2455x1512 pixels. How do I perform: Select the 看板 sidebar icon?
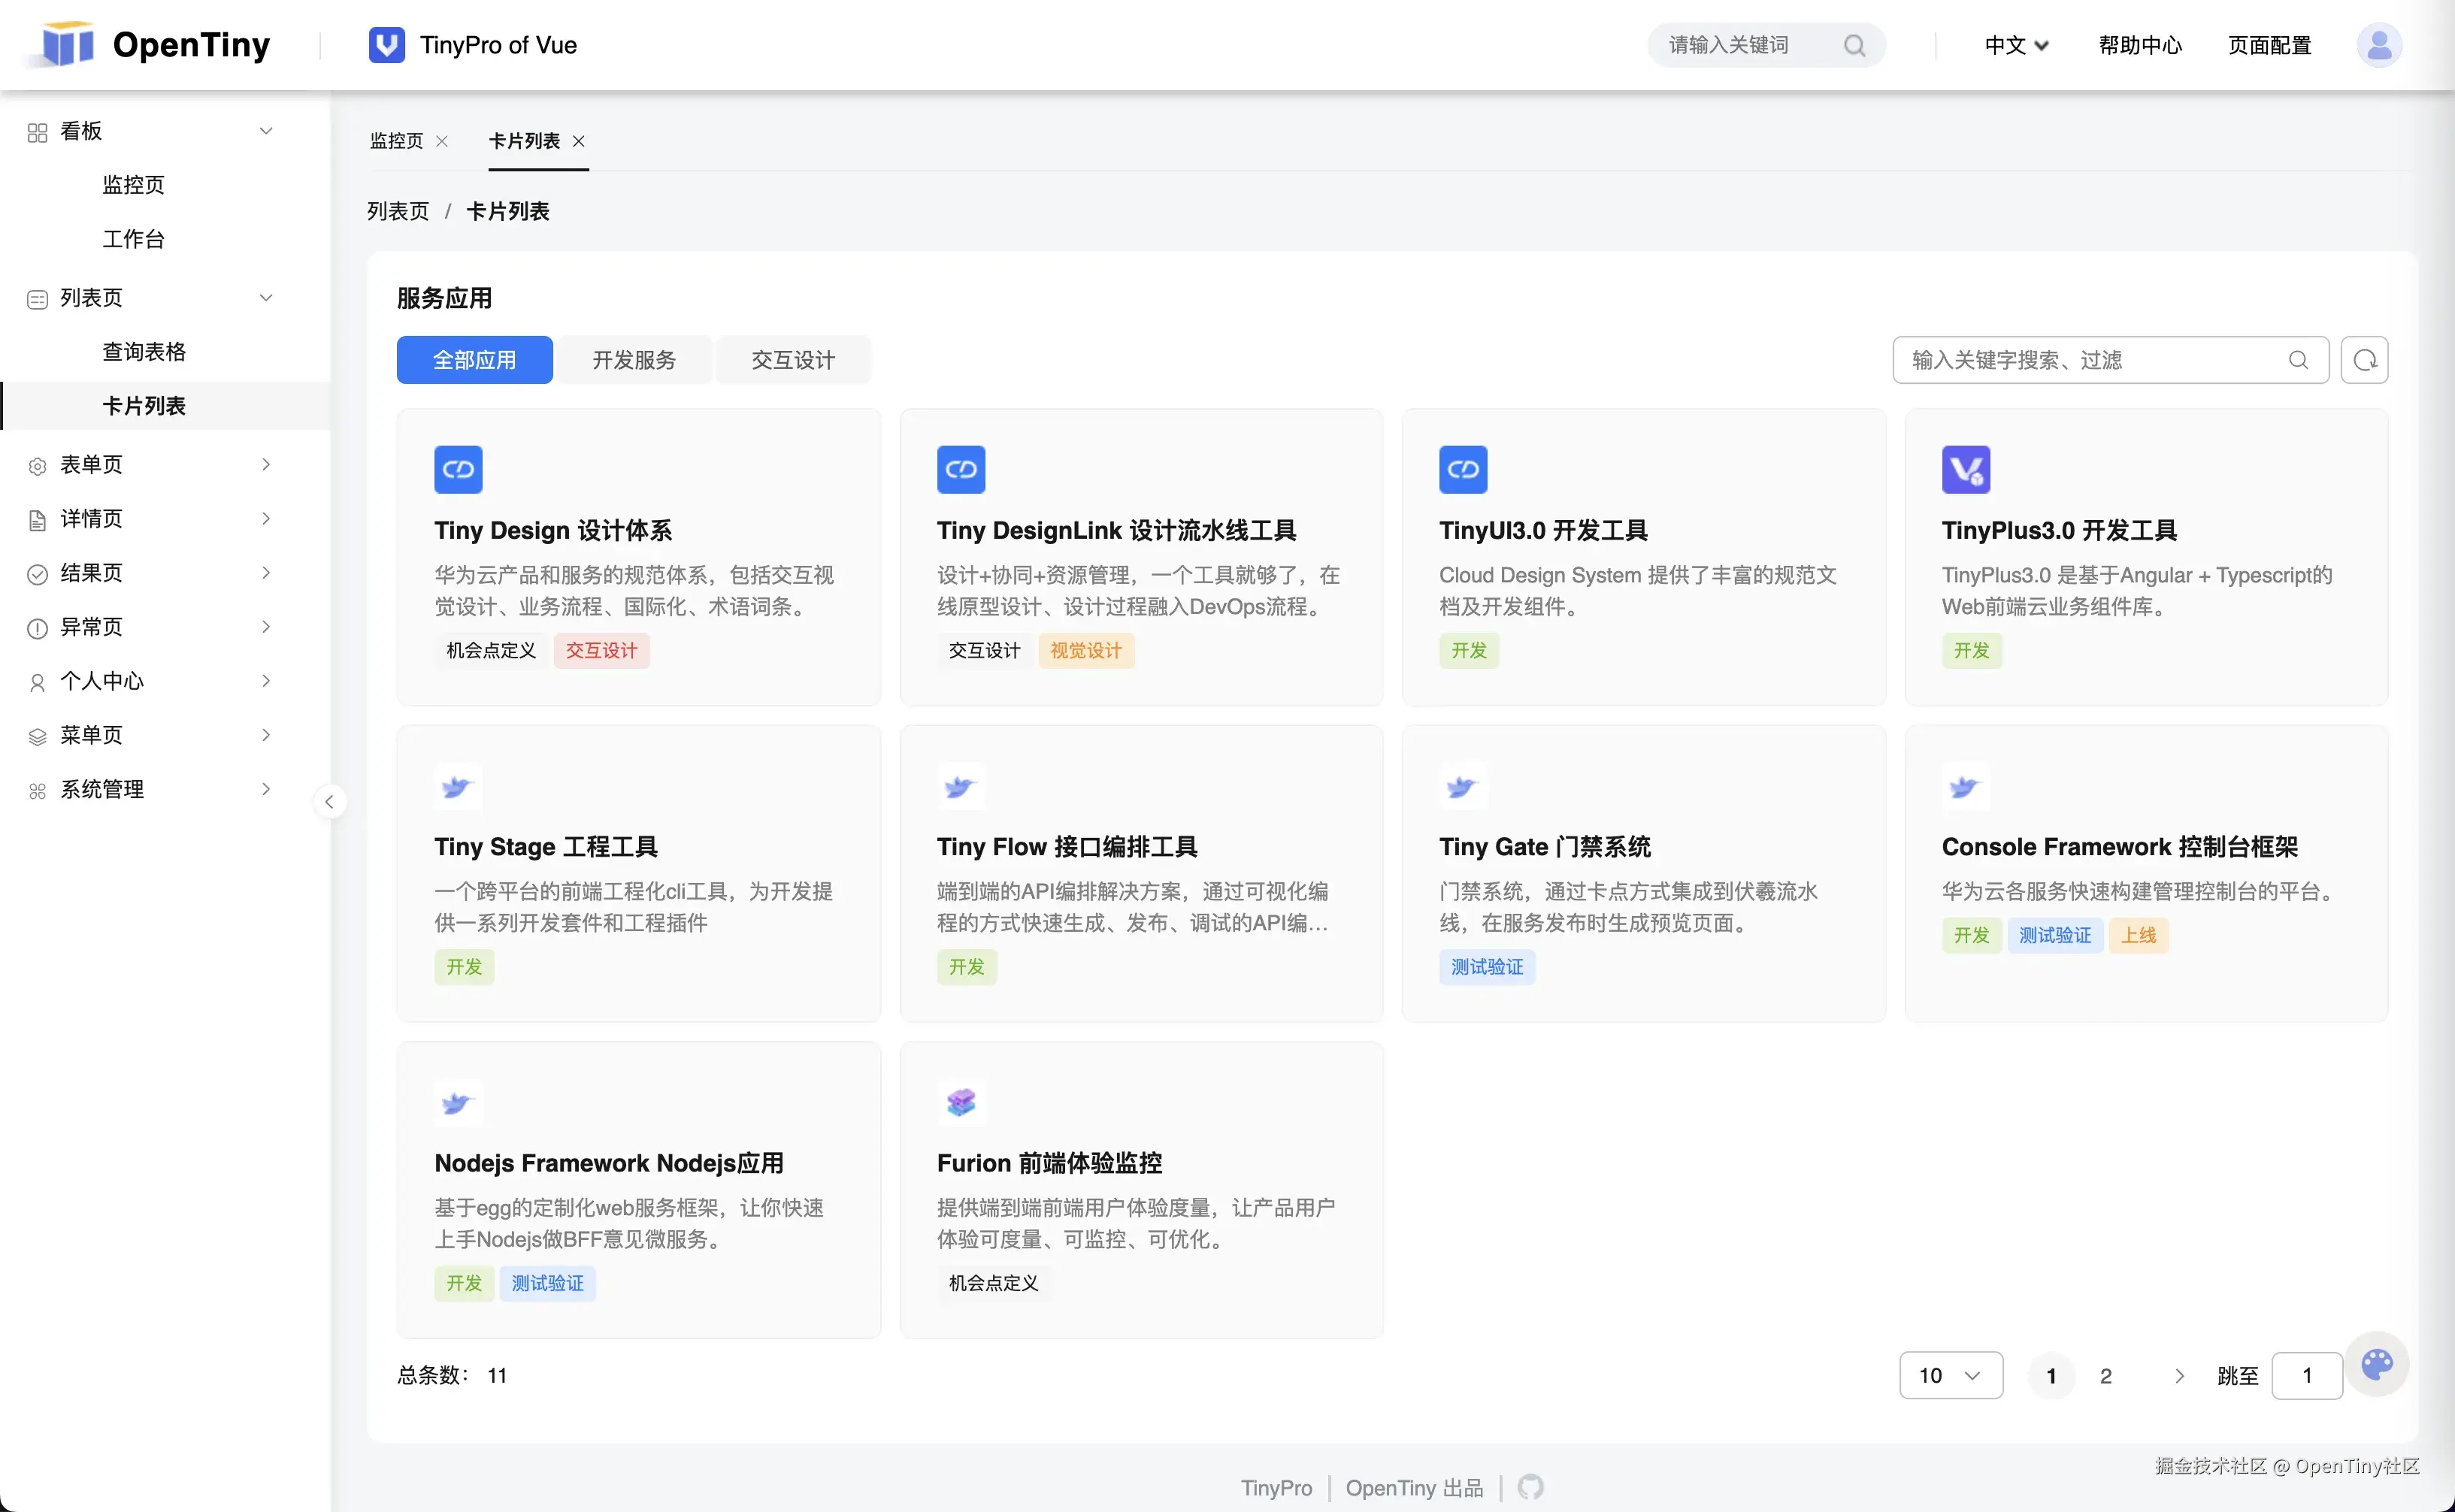pyautogui.click(x=36, y=130)
